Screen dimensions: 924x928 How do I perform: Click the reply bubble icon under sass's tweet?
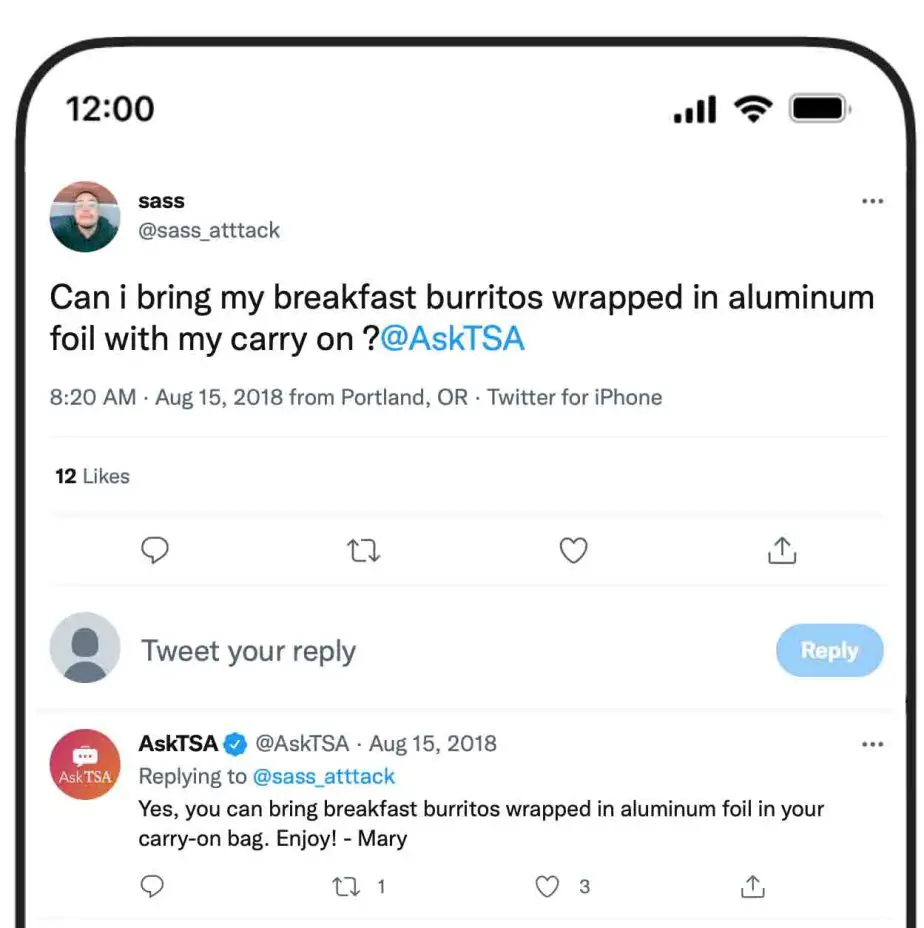pyautogui.click(x=154, y=550)
